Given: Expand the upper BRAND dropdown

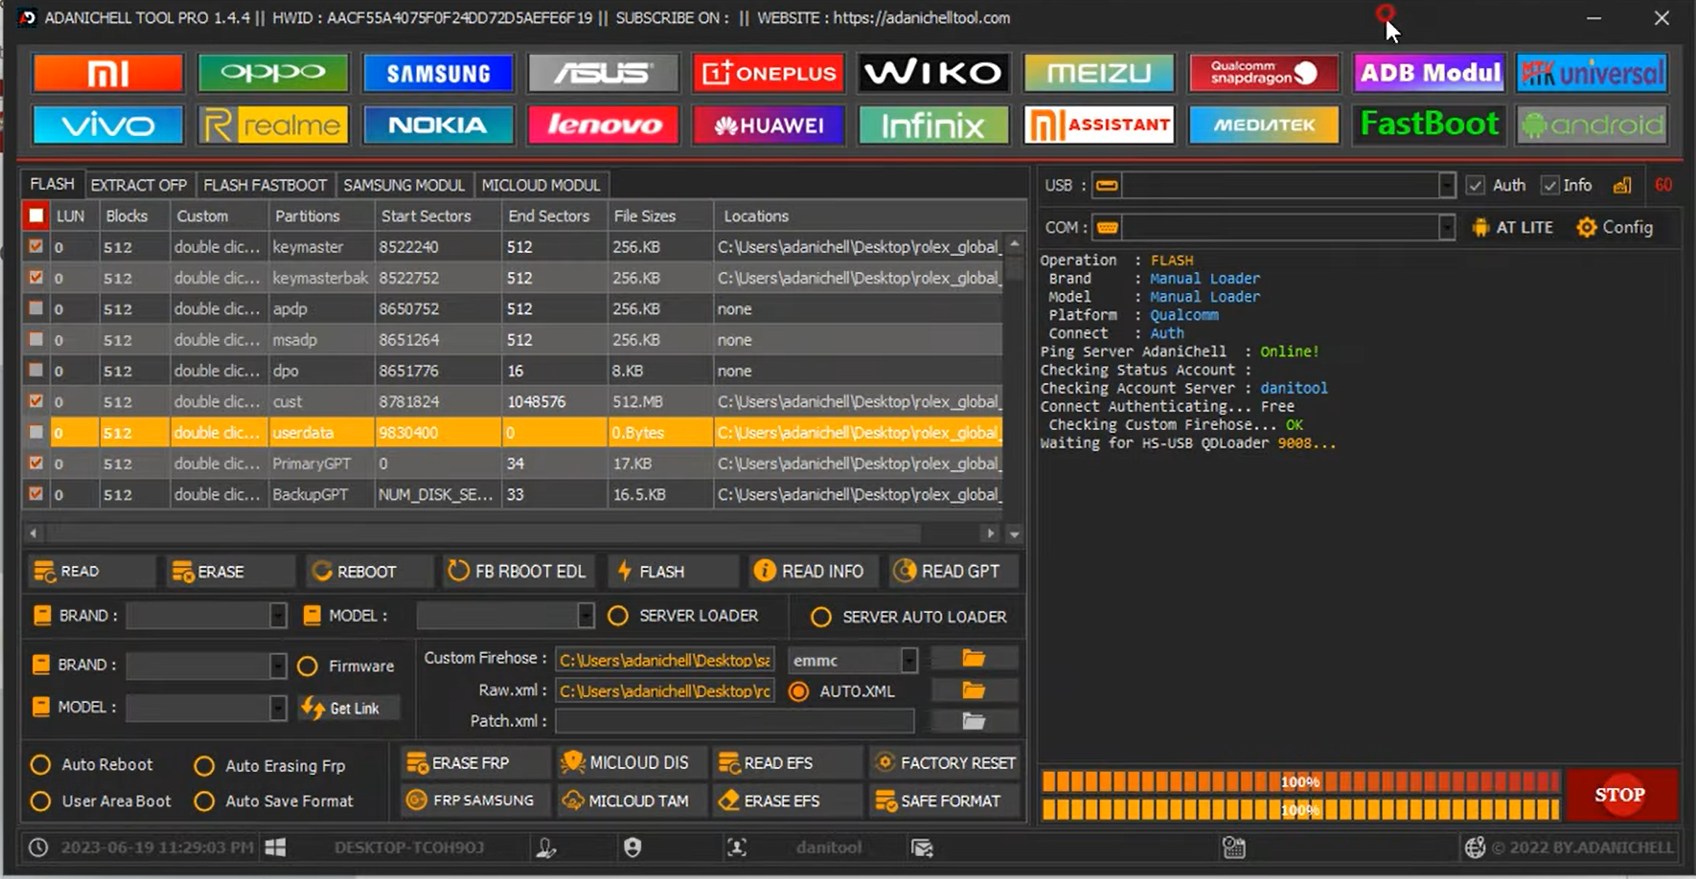Looking at the screenshot, I should (278, 616).
